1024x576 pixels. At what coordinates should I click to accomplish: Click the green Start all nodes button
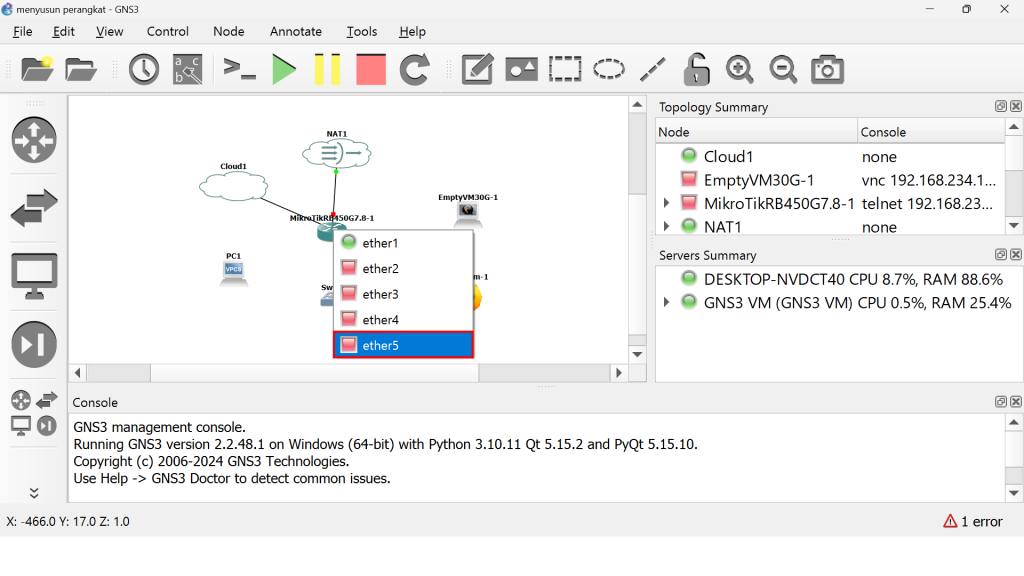coord(284,69)
